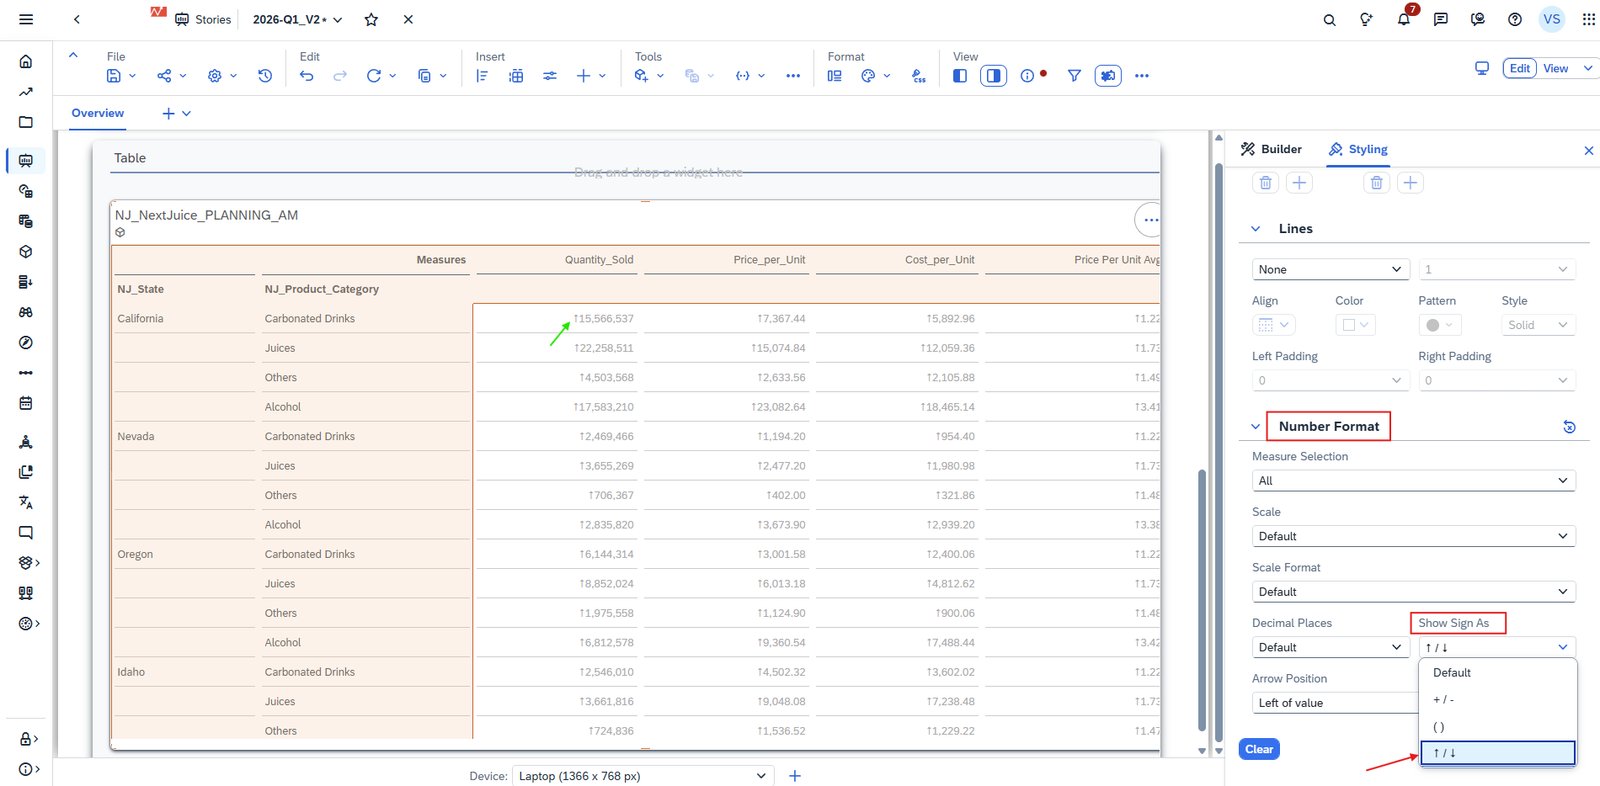Open the Files folder icon in the sidebar
Viewport: 1600px width, 786px height.
click(26, 122)
